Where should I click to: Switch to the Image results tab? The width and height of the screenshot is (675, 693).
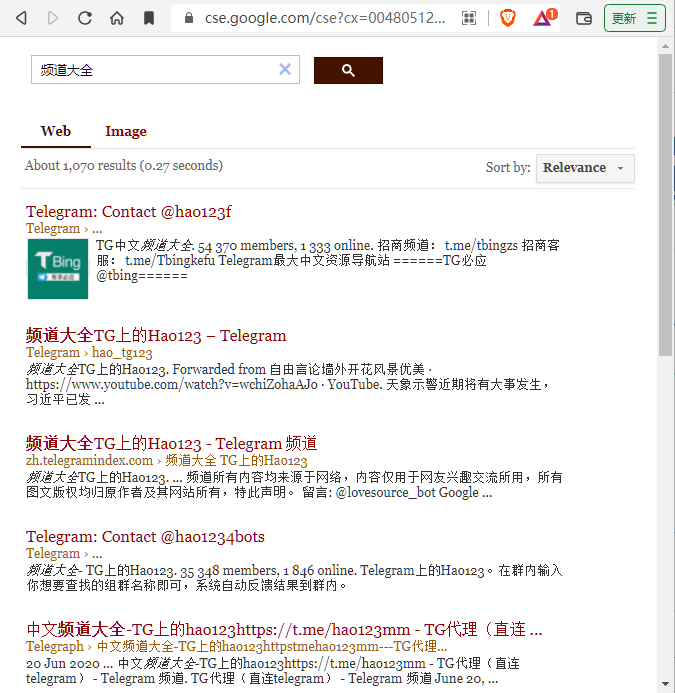click(x=126, y=131)
